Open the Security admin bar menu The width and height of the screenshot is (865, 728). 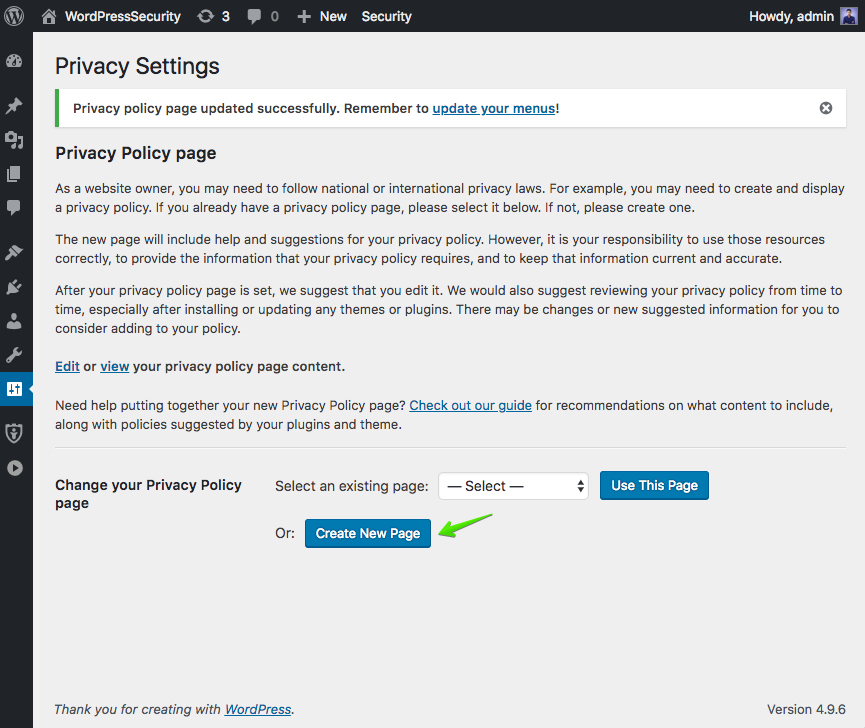click(x=386, y=17)
